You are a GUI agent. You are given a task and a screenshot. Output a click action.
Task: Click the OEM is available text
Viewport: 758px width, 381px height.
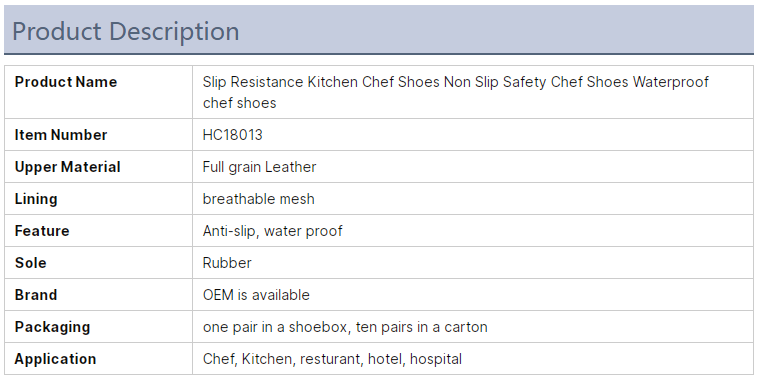click(256, 295)
